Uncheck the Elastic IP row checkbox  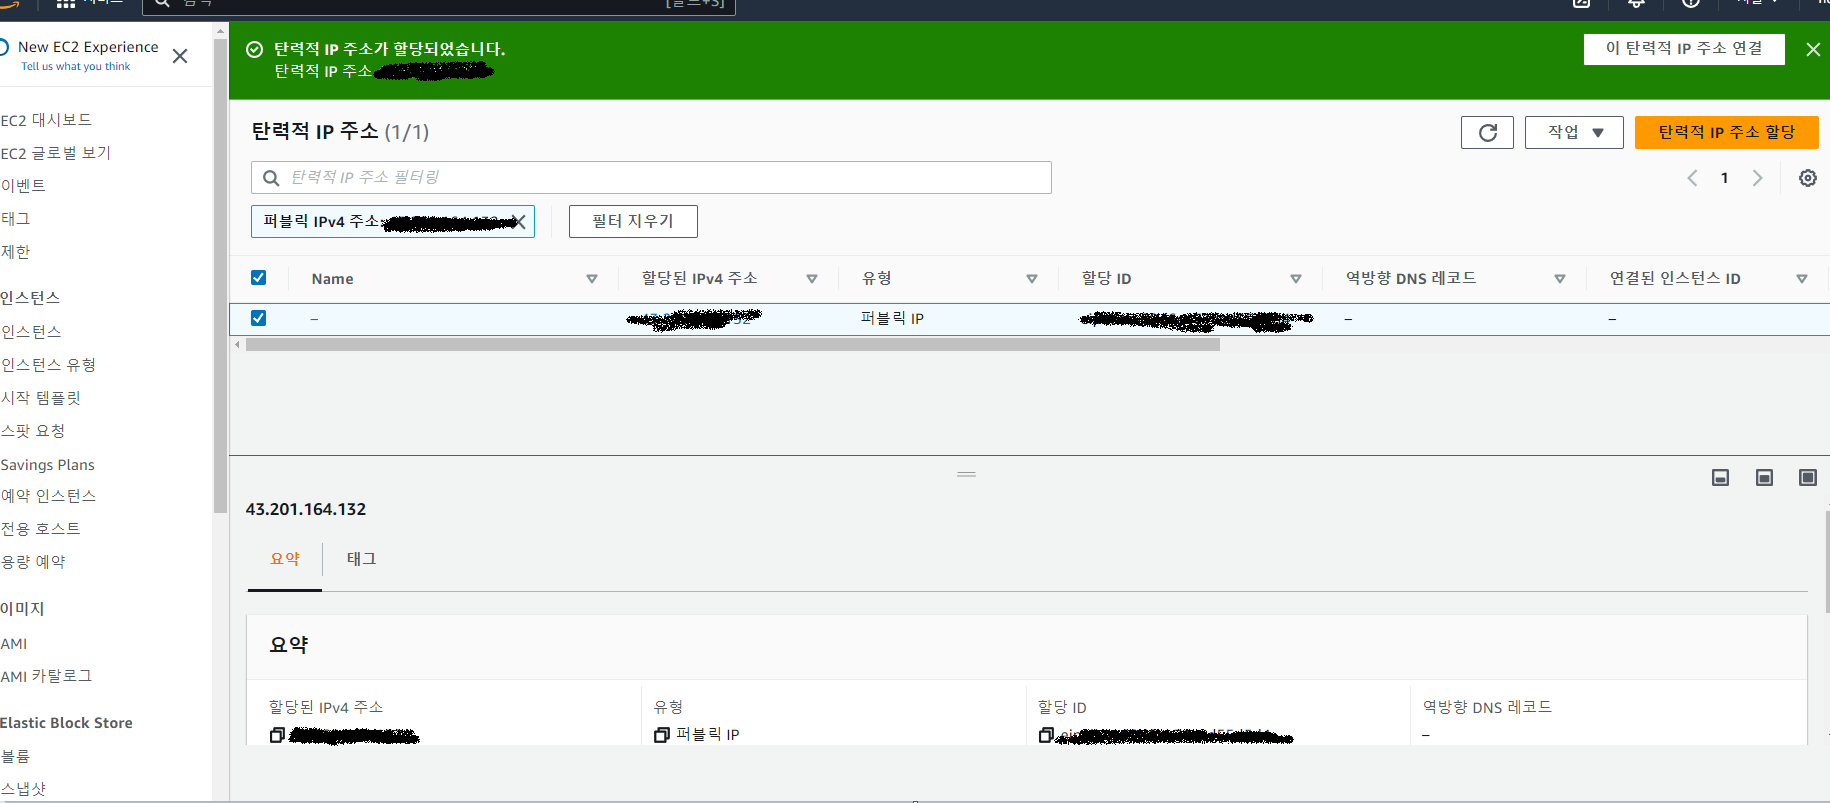coord(258,318)
